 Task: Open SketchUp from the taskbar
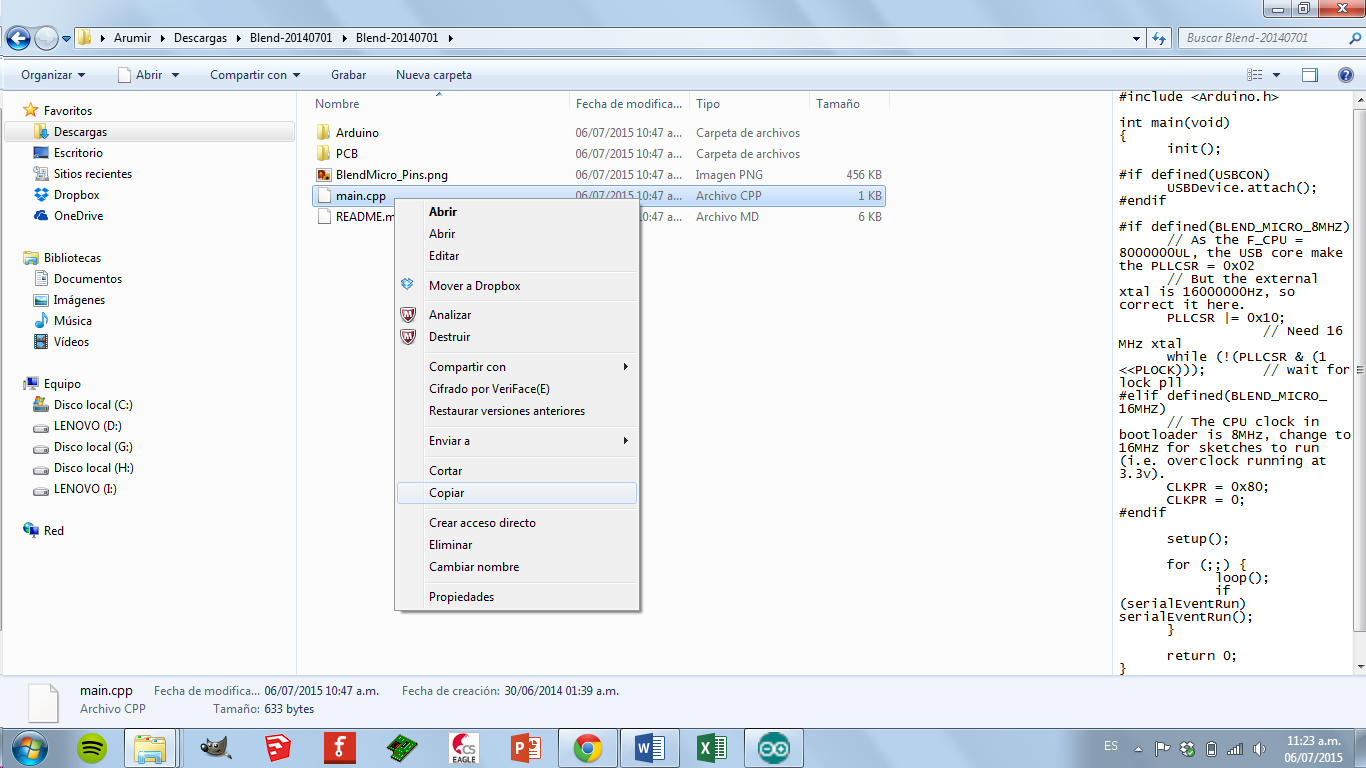click(279, 747)
